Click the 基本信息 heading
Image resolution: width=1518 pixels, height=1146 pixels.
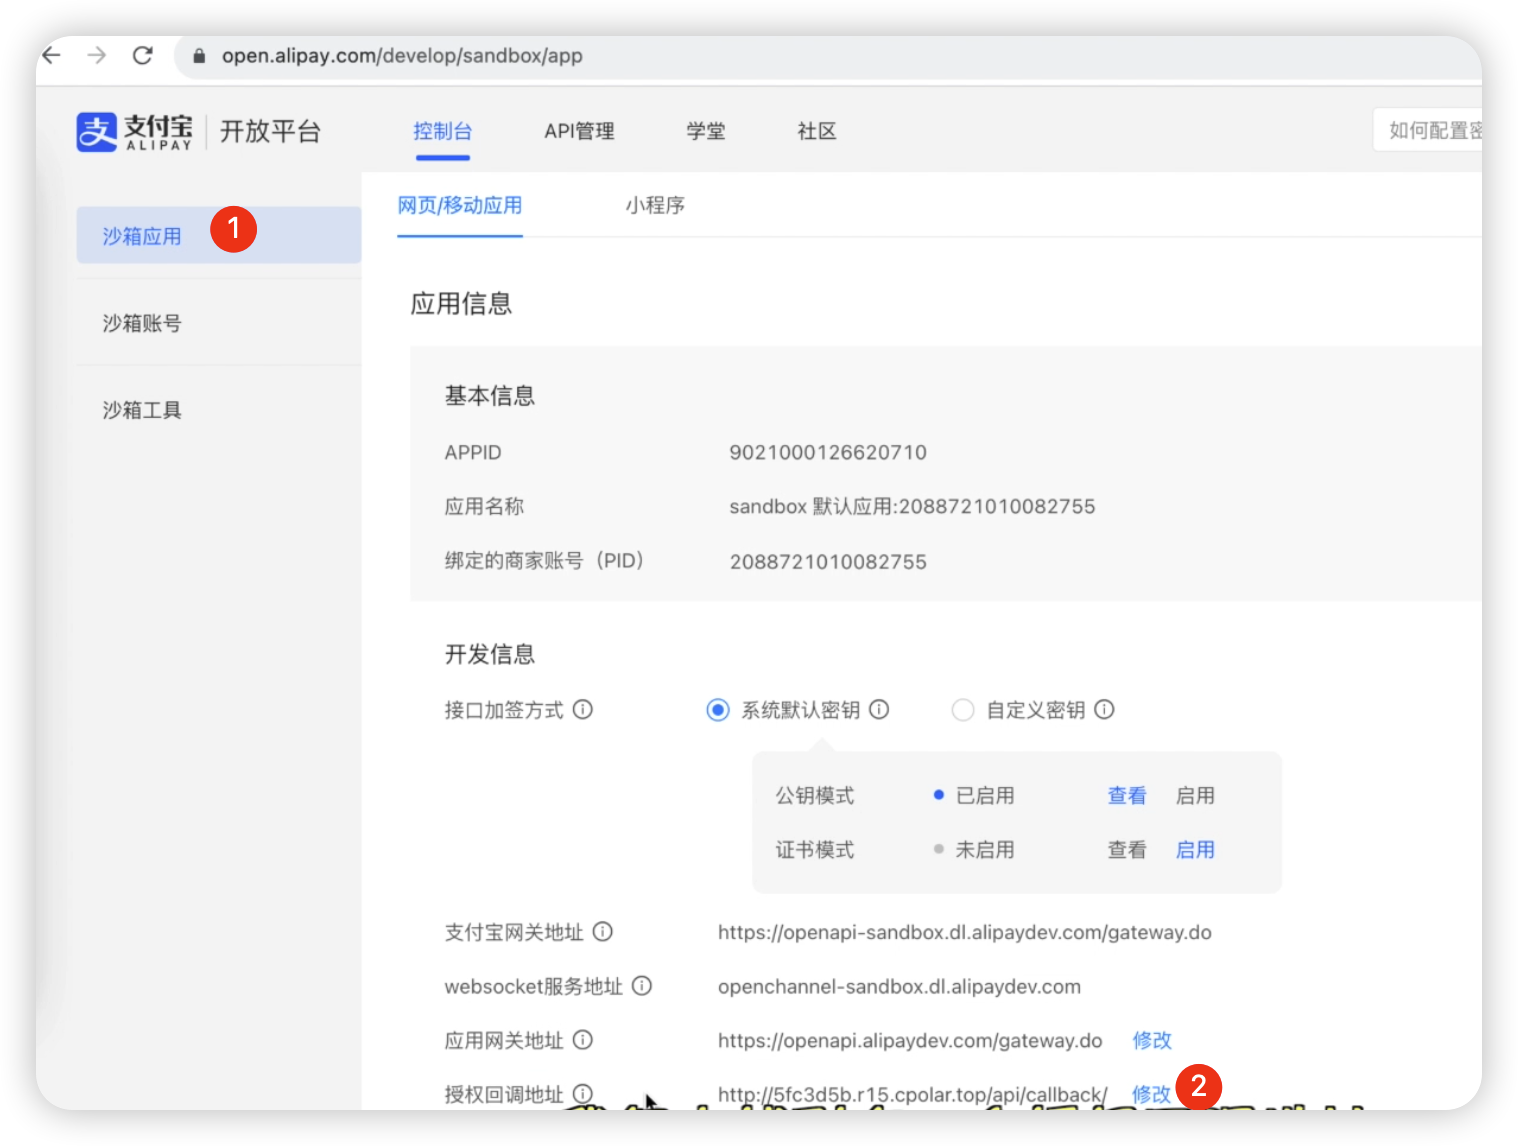[490, 396]
